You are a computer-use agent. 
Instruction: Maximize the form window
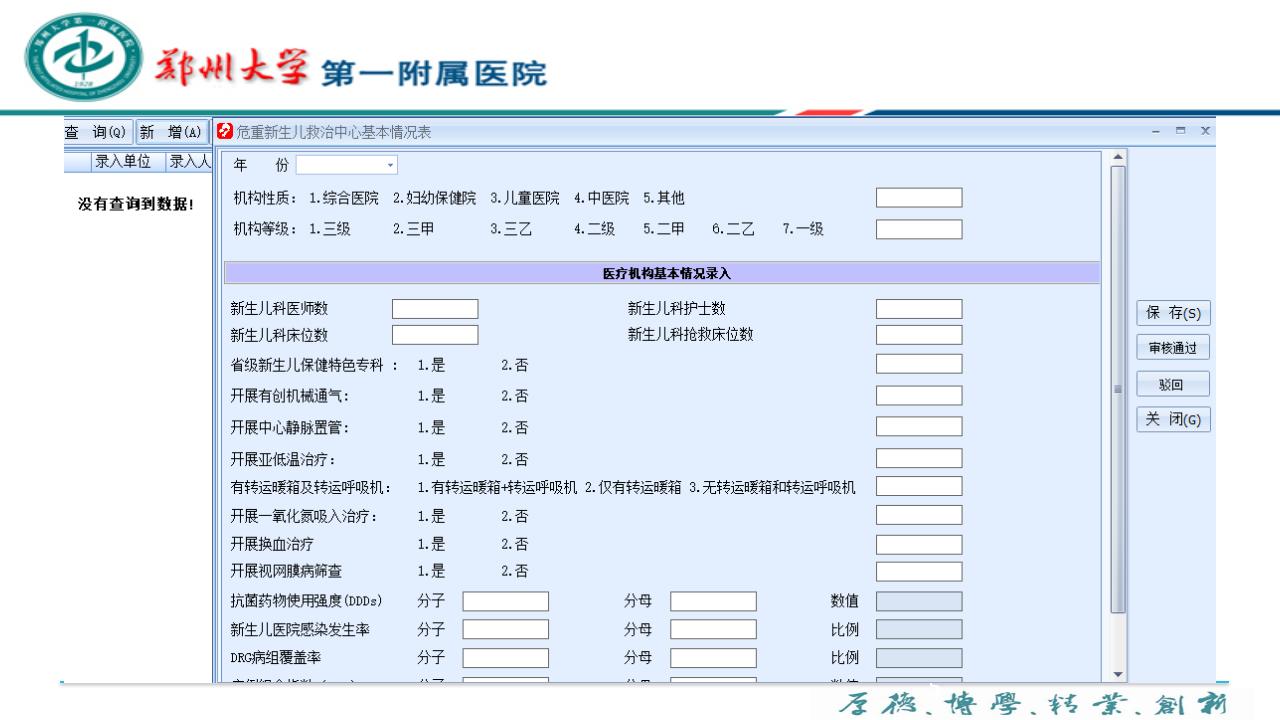[x=1180, y=131]
